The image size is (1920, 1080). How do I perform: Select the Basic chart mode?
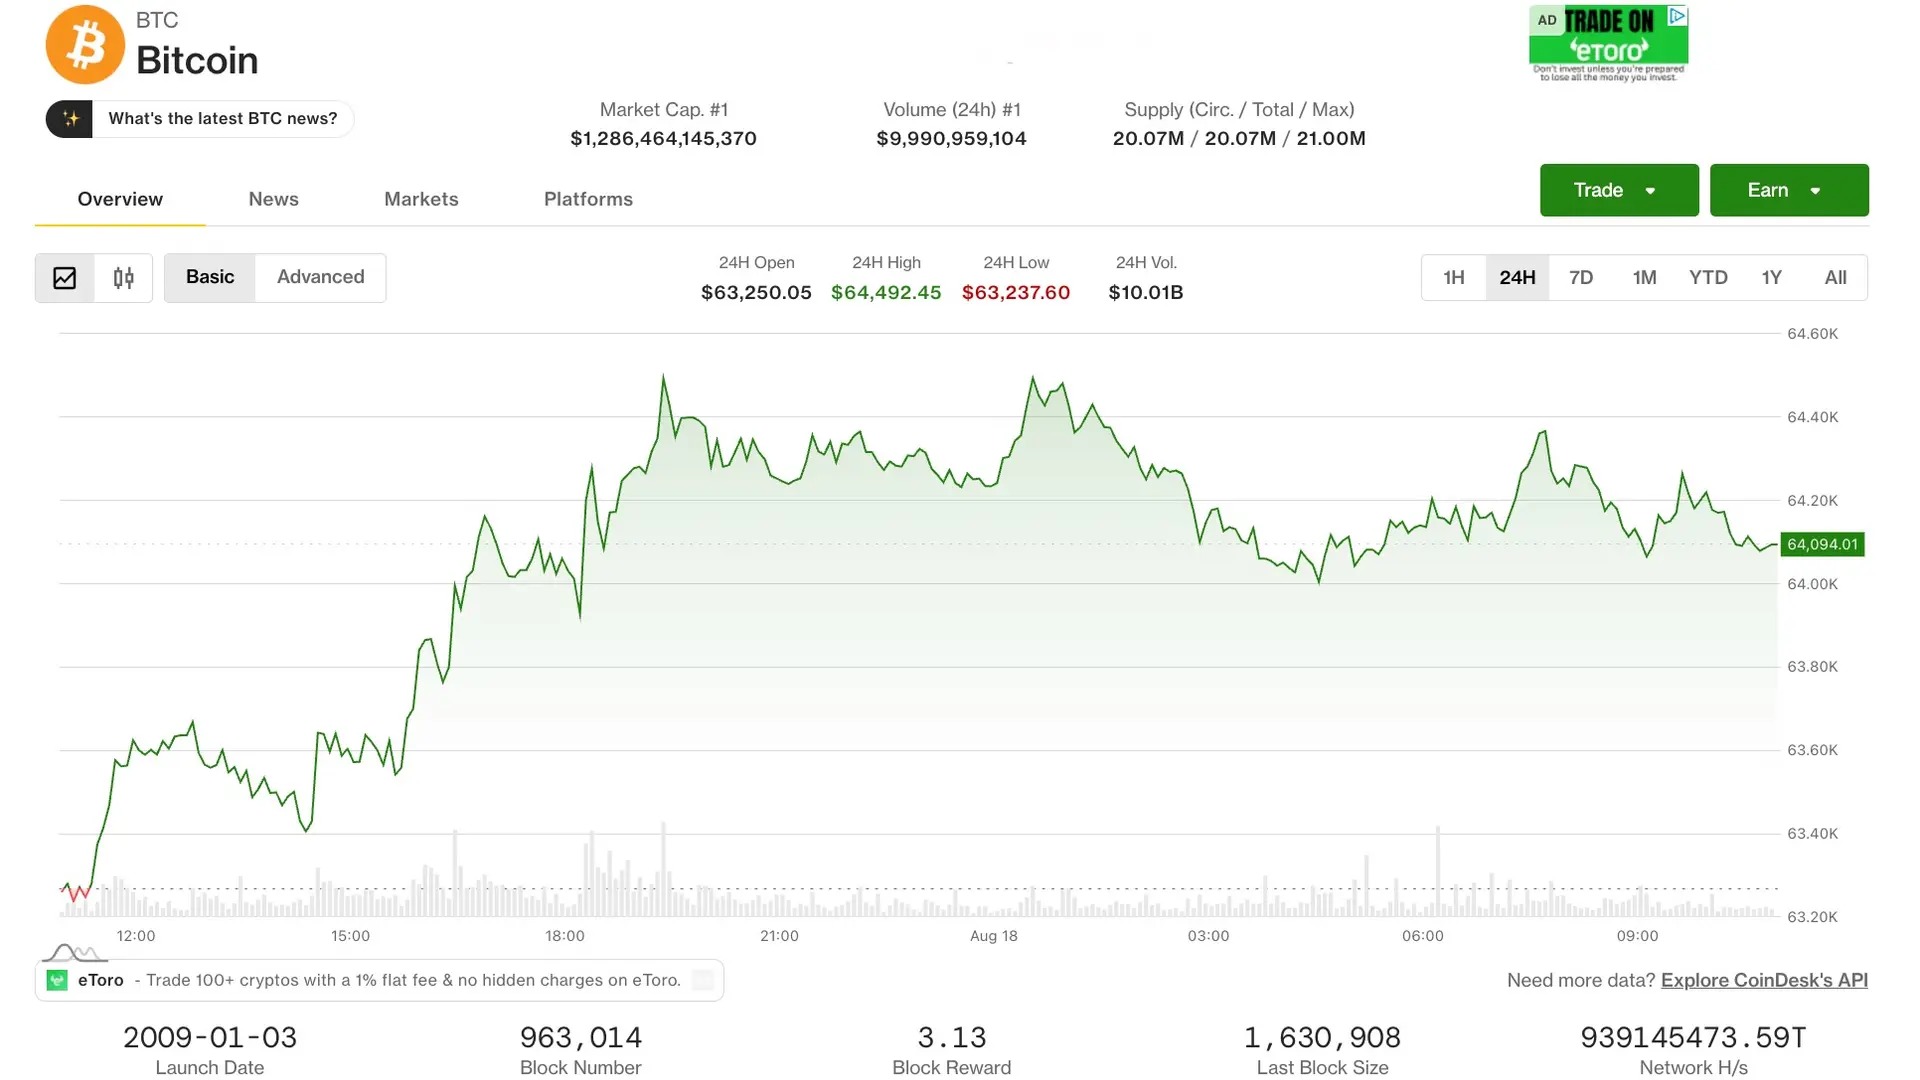[210, 277]
